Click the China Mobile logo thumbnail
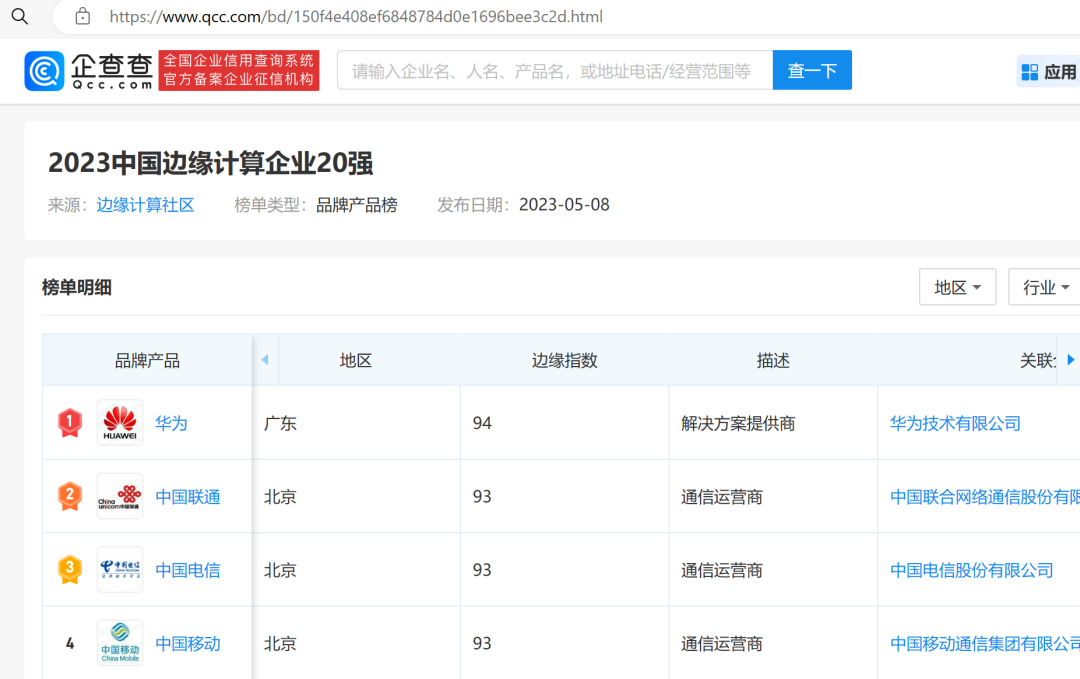This screenshot has height=679, width=1080. 120,643
